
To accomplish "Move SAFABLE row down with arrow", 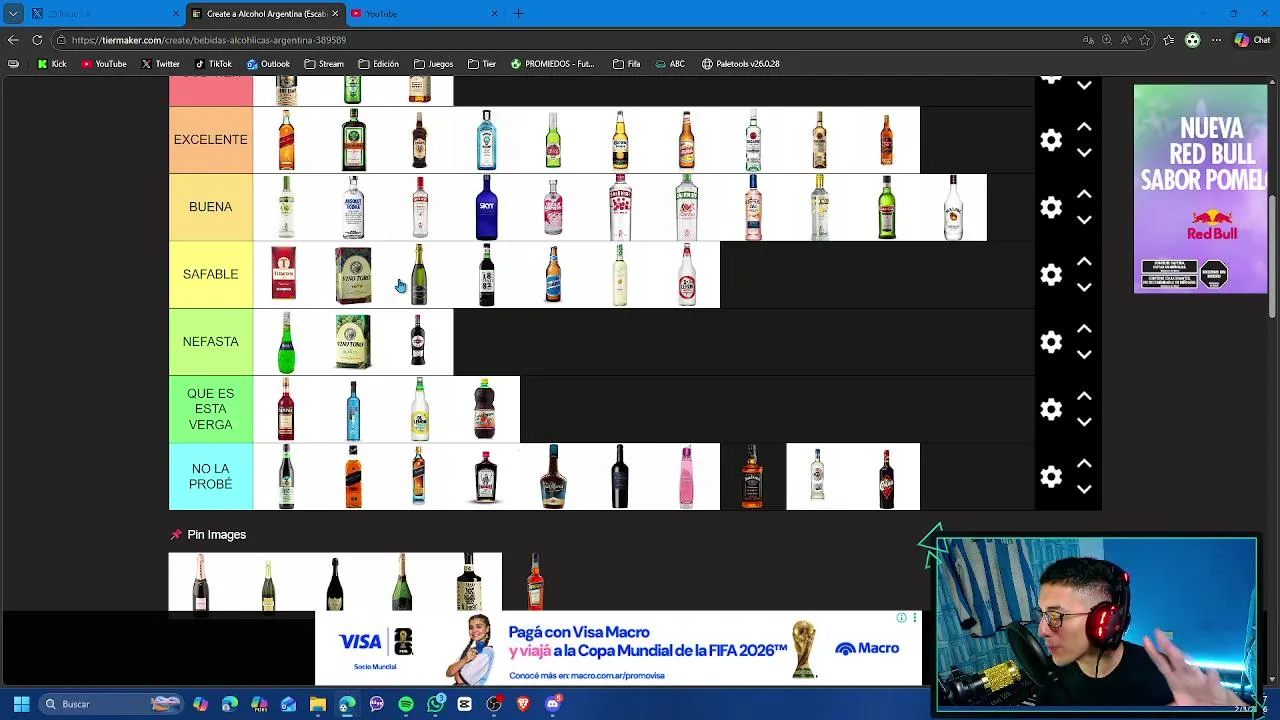I will coord(1084,287).
